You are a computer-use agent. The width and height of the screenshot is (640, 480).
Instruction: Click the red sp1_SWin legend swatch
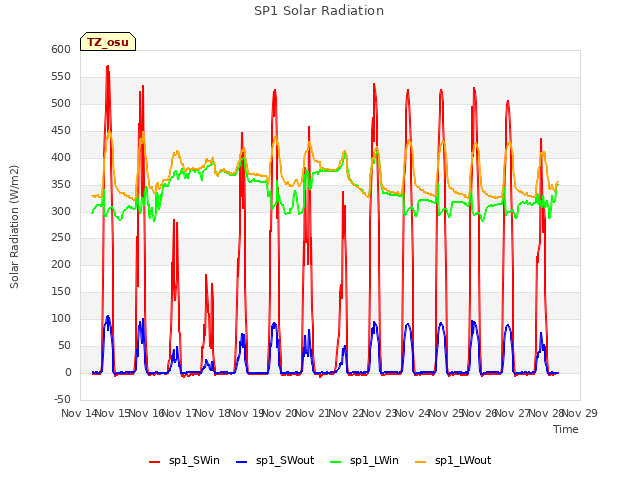click(155, 462)
